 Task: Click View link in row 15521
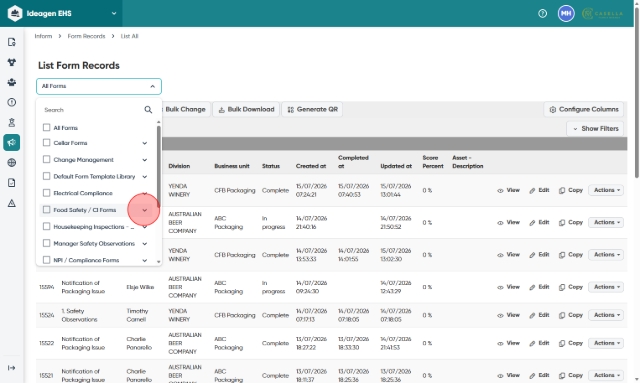click(509, 375)
